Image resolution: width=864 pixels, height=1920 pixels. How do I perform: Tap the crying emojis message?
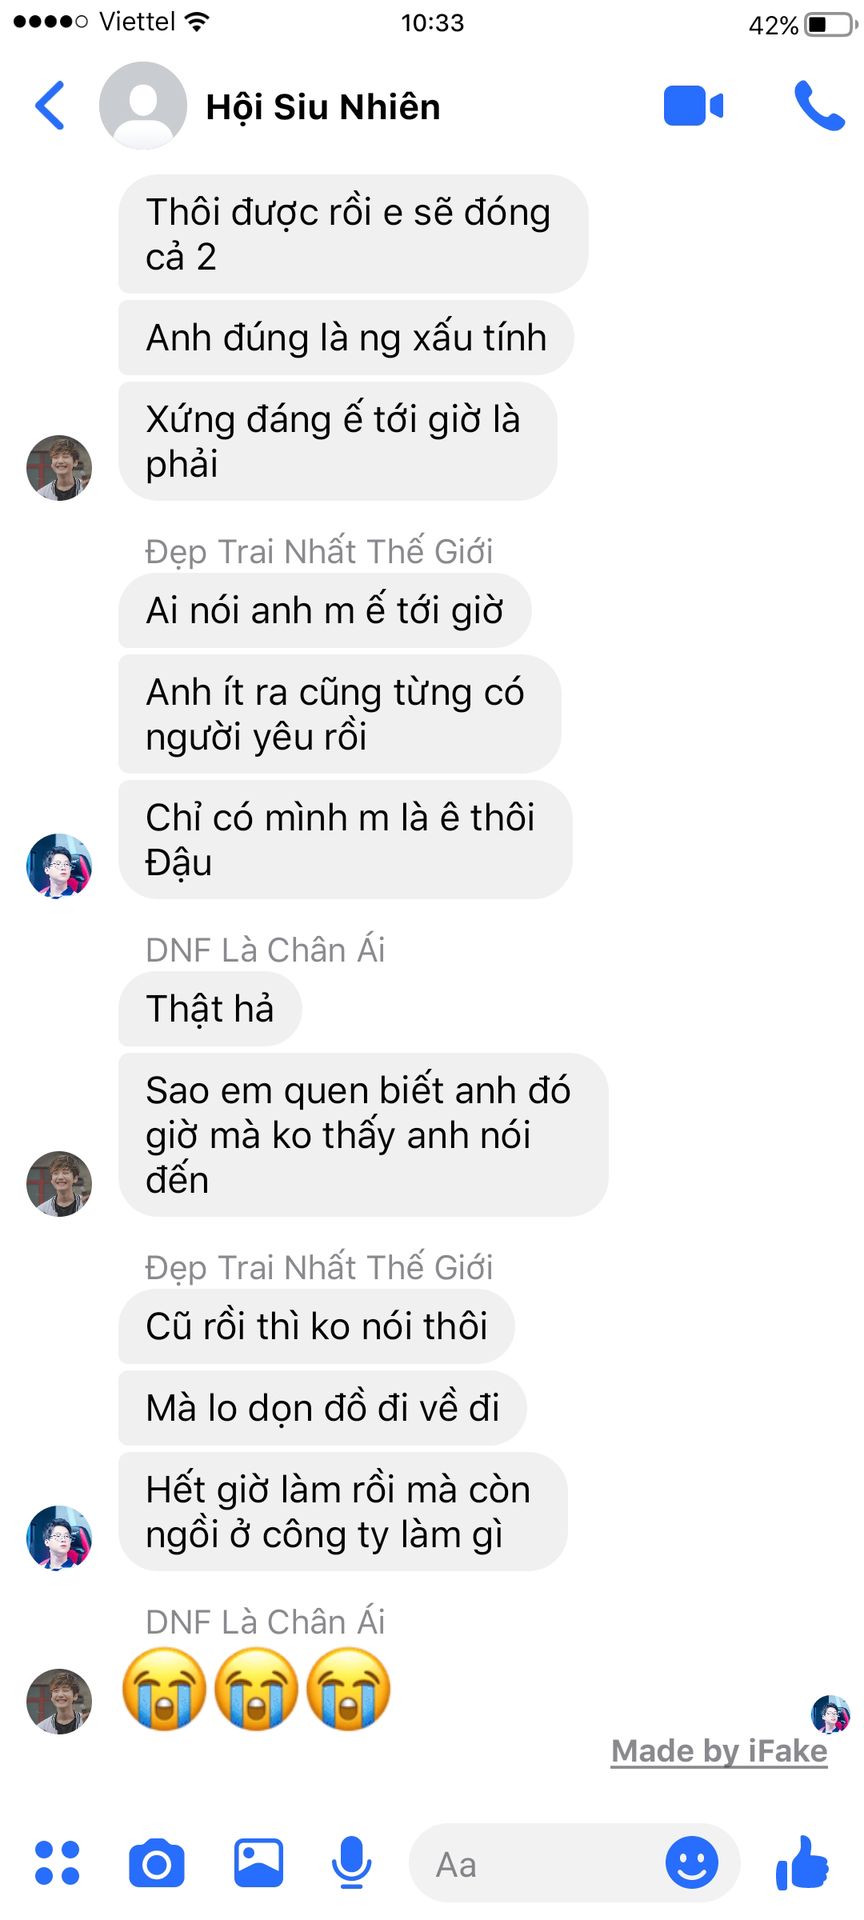[x=256, y=1689]
